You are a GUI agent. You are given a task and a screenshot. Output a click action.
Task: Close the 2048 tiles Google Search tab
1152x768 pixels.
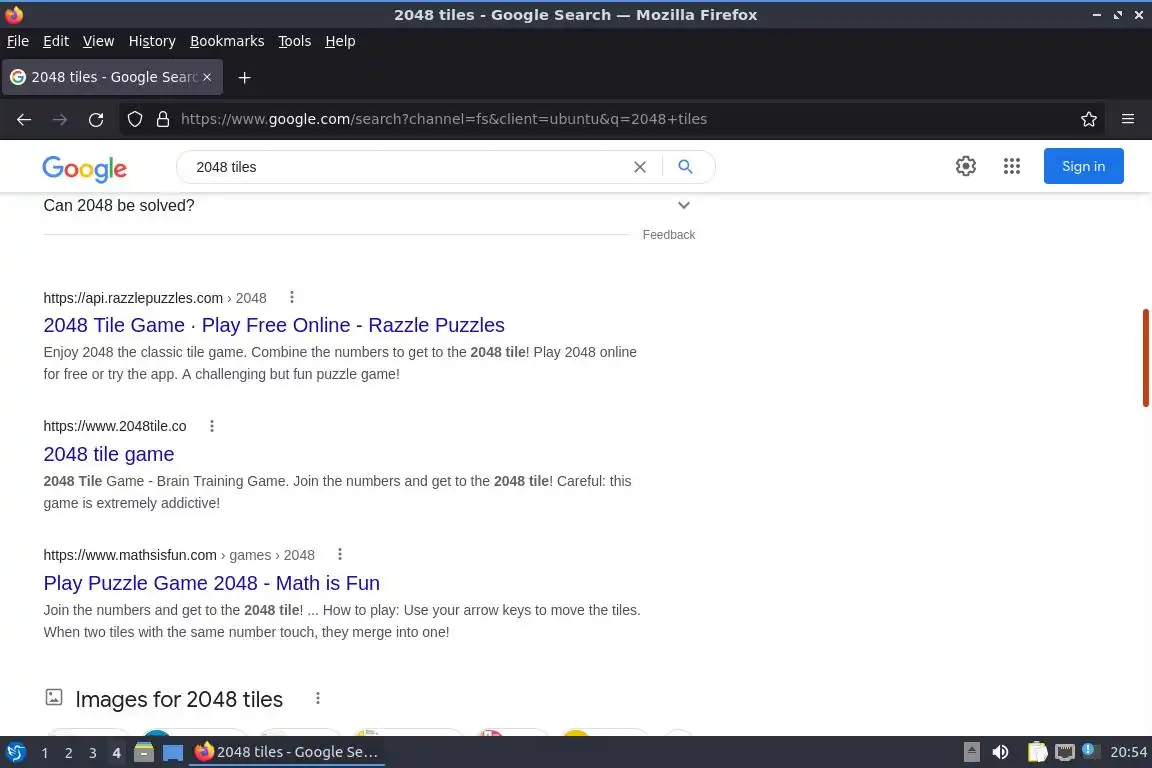pos(207,77)
